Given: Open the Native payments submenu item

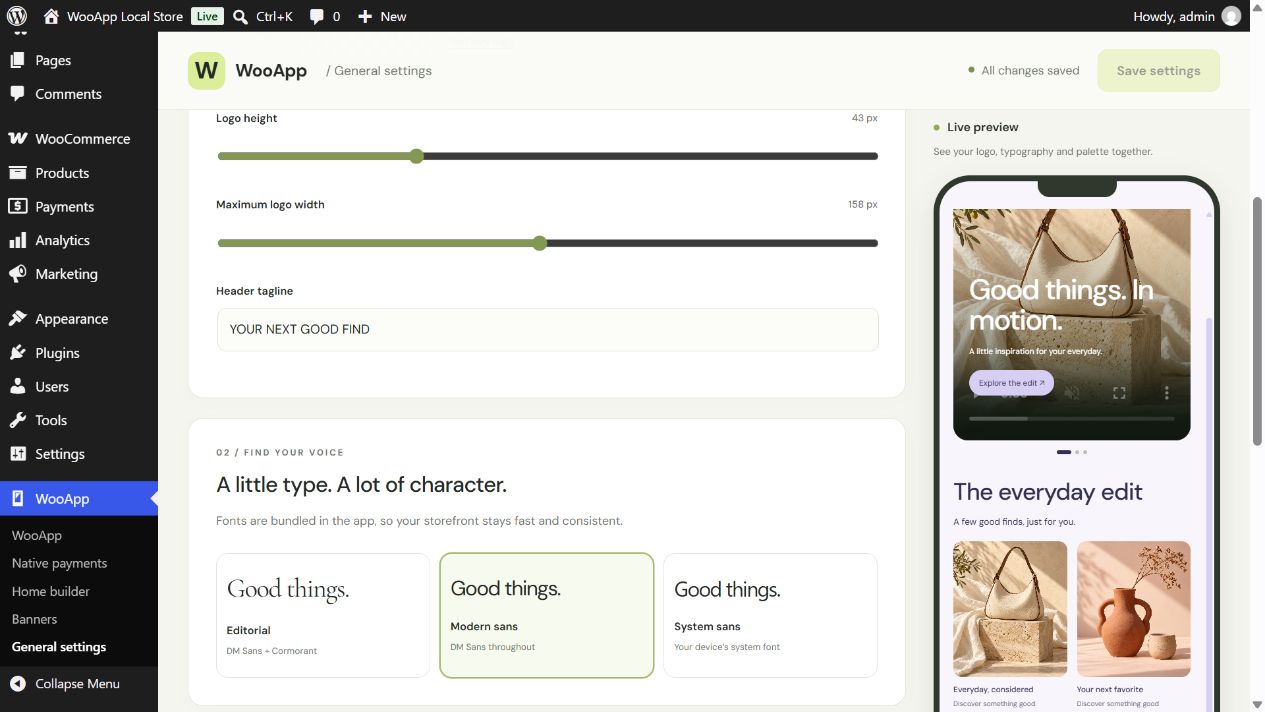Looking at the screenshot, I should pos(59,563).
